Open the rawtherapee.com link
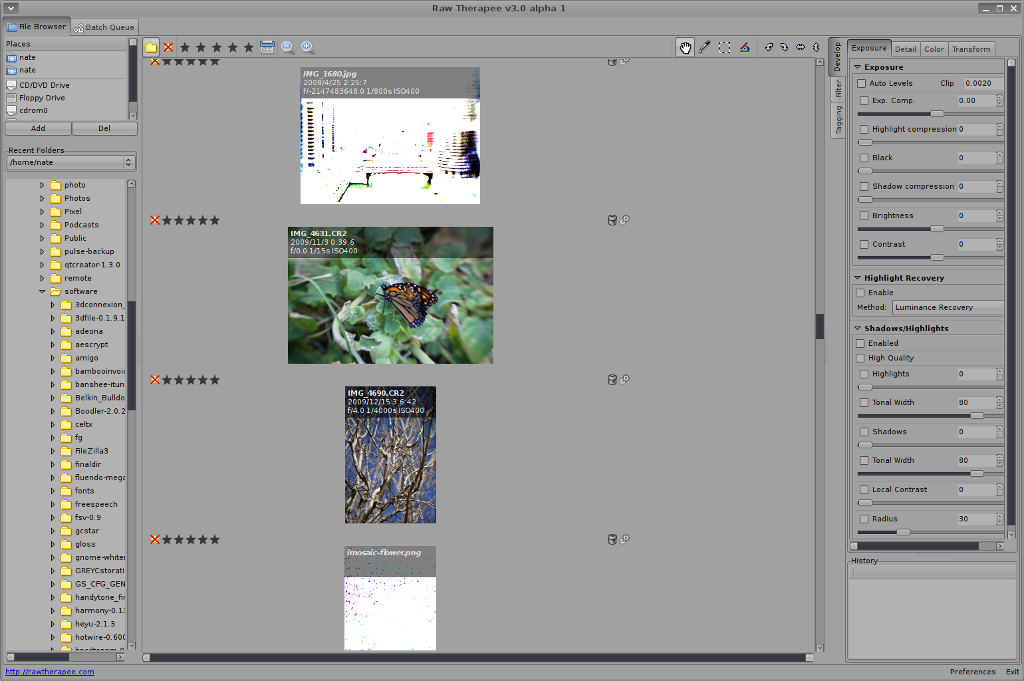1024x681 pixels. (50, 671)
